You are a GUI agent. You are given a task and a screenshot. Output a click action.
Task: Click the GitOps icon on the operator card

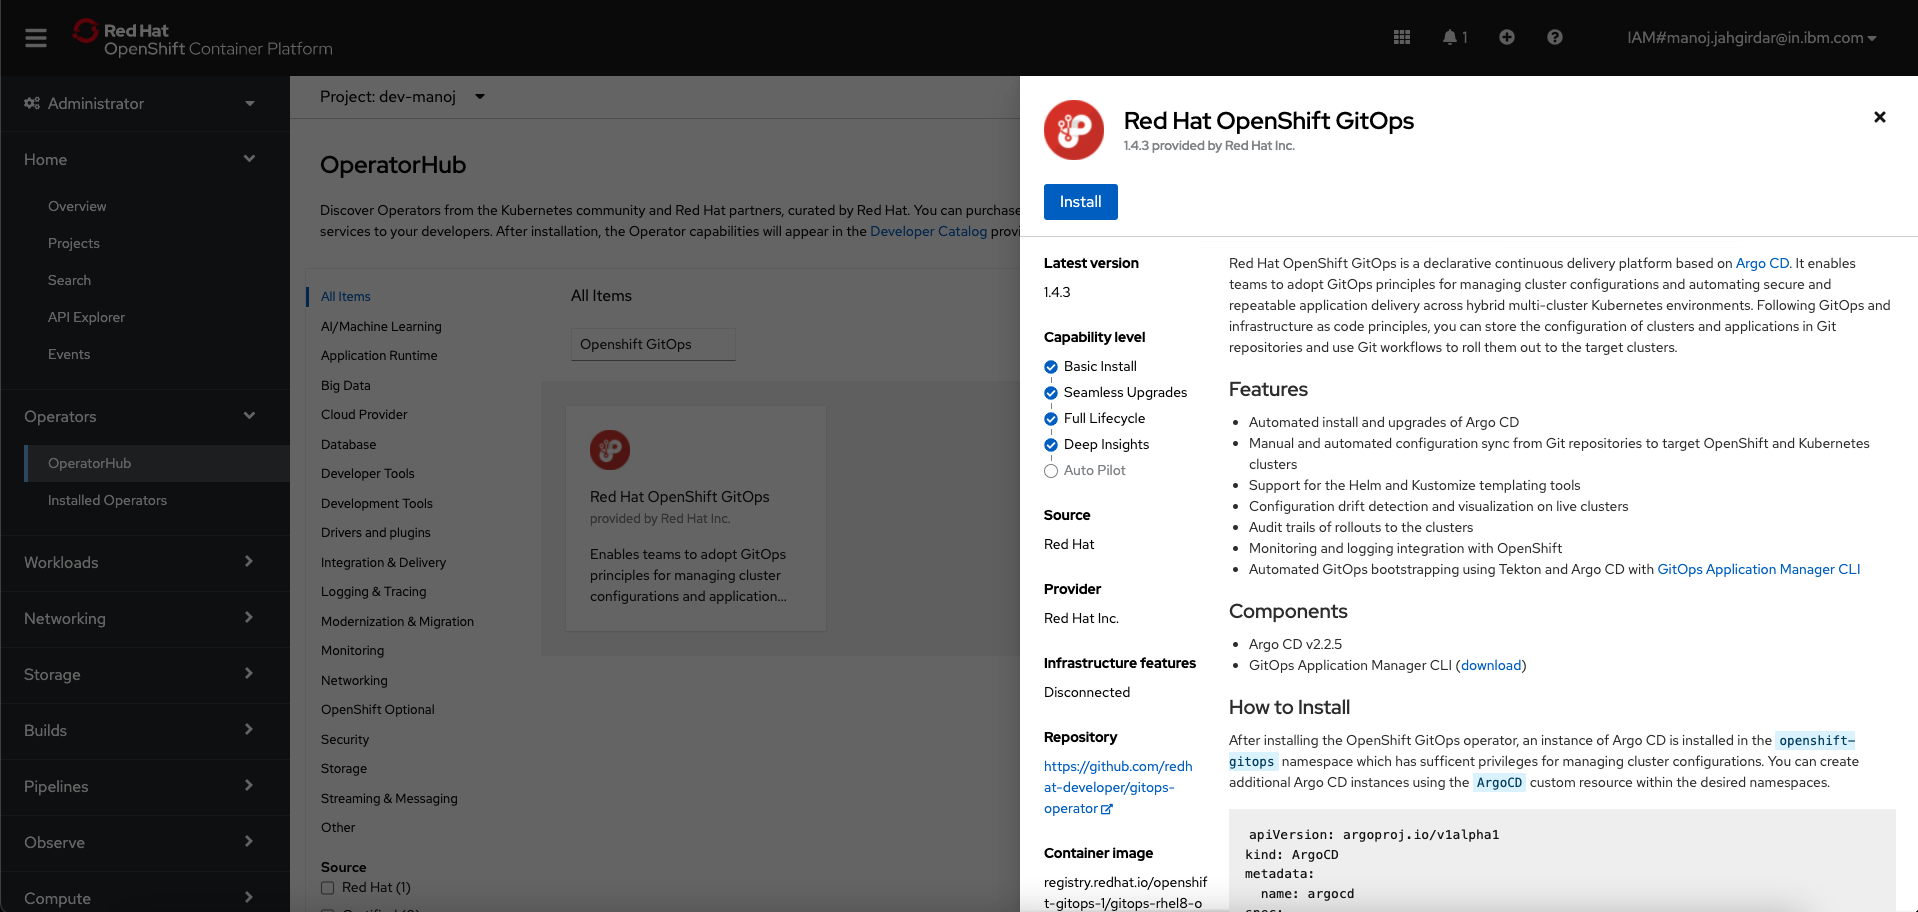[610, 450]
